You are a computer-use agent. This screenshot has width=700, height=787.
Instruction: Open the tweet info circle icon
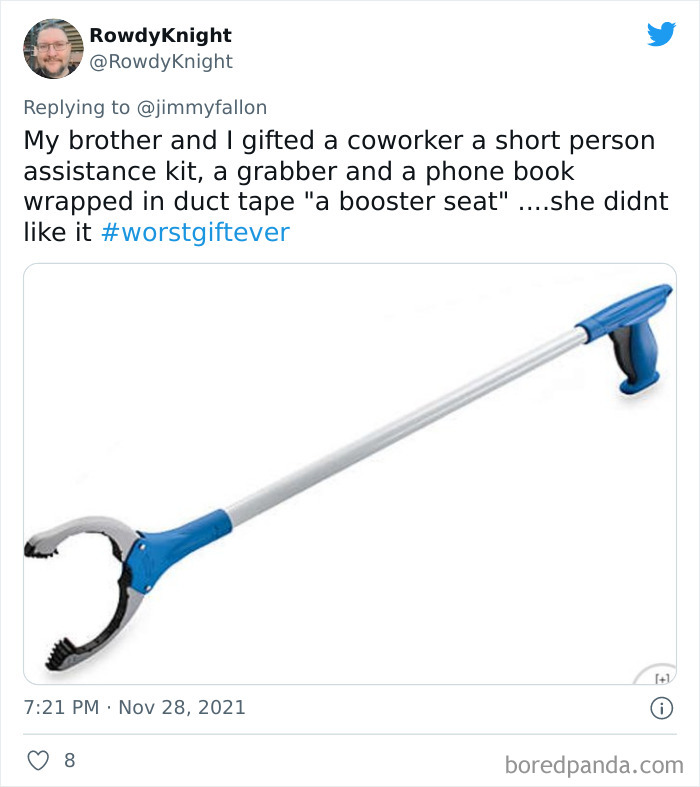pos(661,708)
